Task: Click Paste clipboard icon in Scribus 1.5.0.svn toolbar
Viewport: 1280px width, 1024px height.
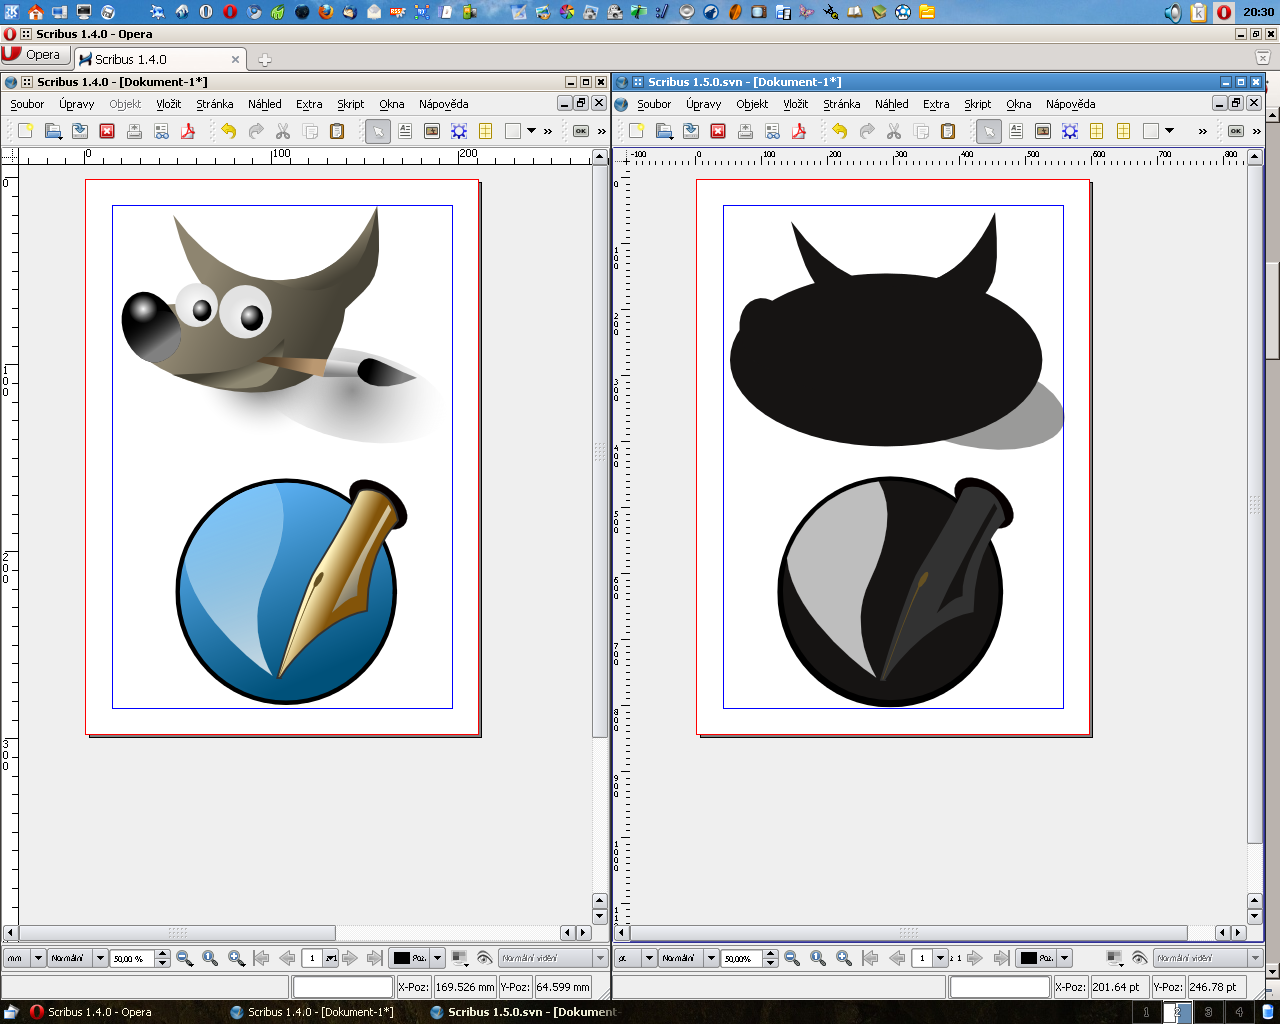Action: (948, 131)
